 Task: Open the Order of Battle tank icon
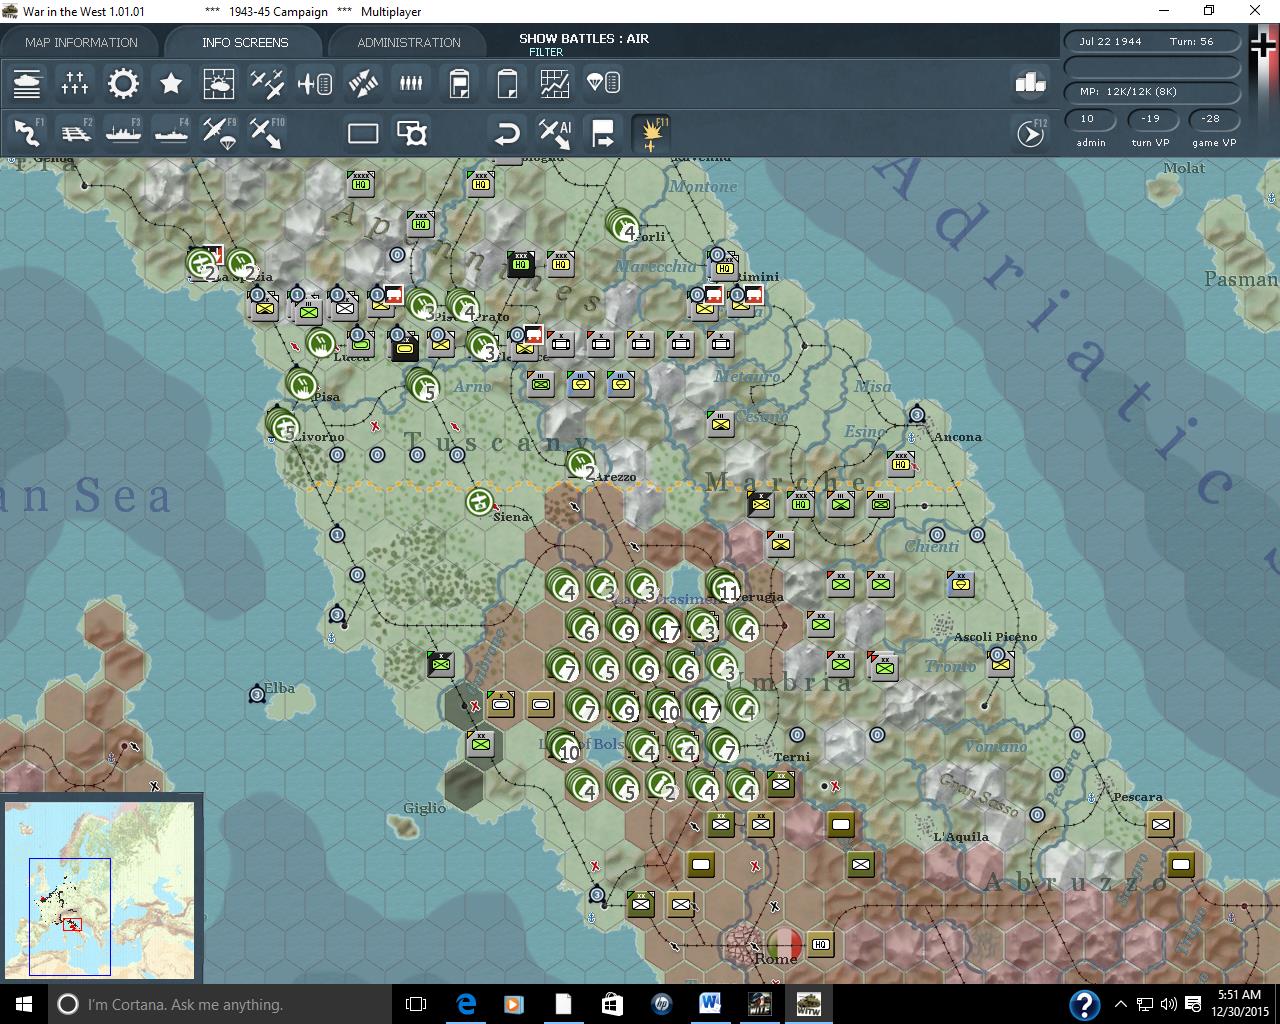[27, 83]
